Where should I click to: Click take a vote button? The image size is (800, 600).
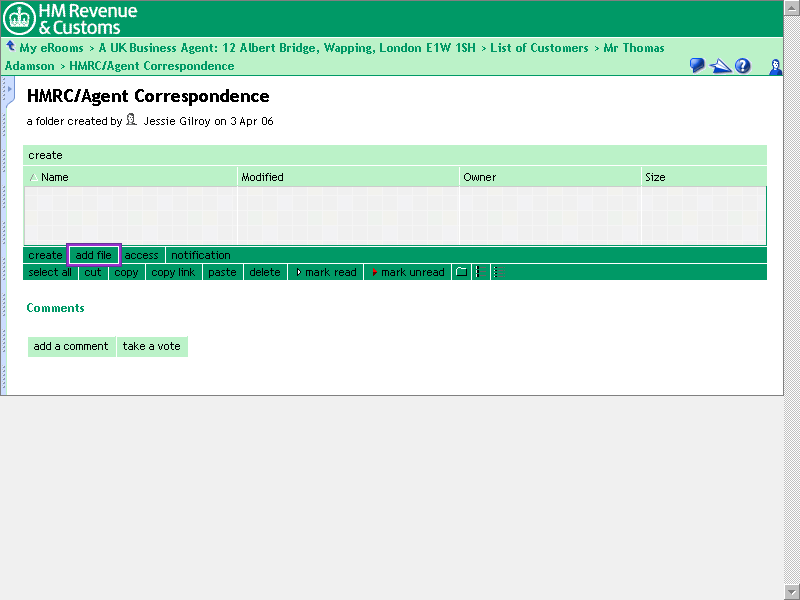(152, 346)
